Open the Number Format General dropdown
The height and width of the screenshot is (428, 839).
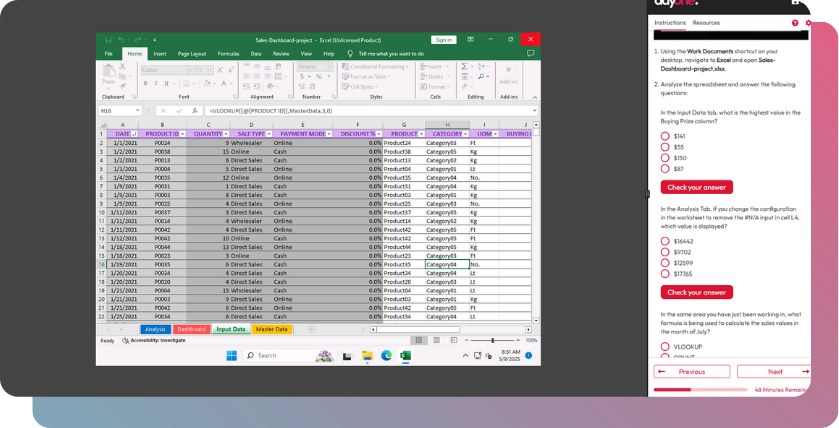click(330, 67)
